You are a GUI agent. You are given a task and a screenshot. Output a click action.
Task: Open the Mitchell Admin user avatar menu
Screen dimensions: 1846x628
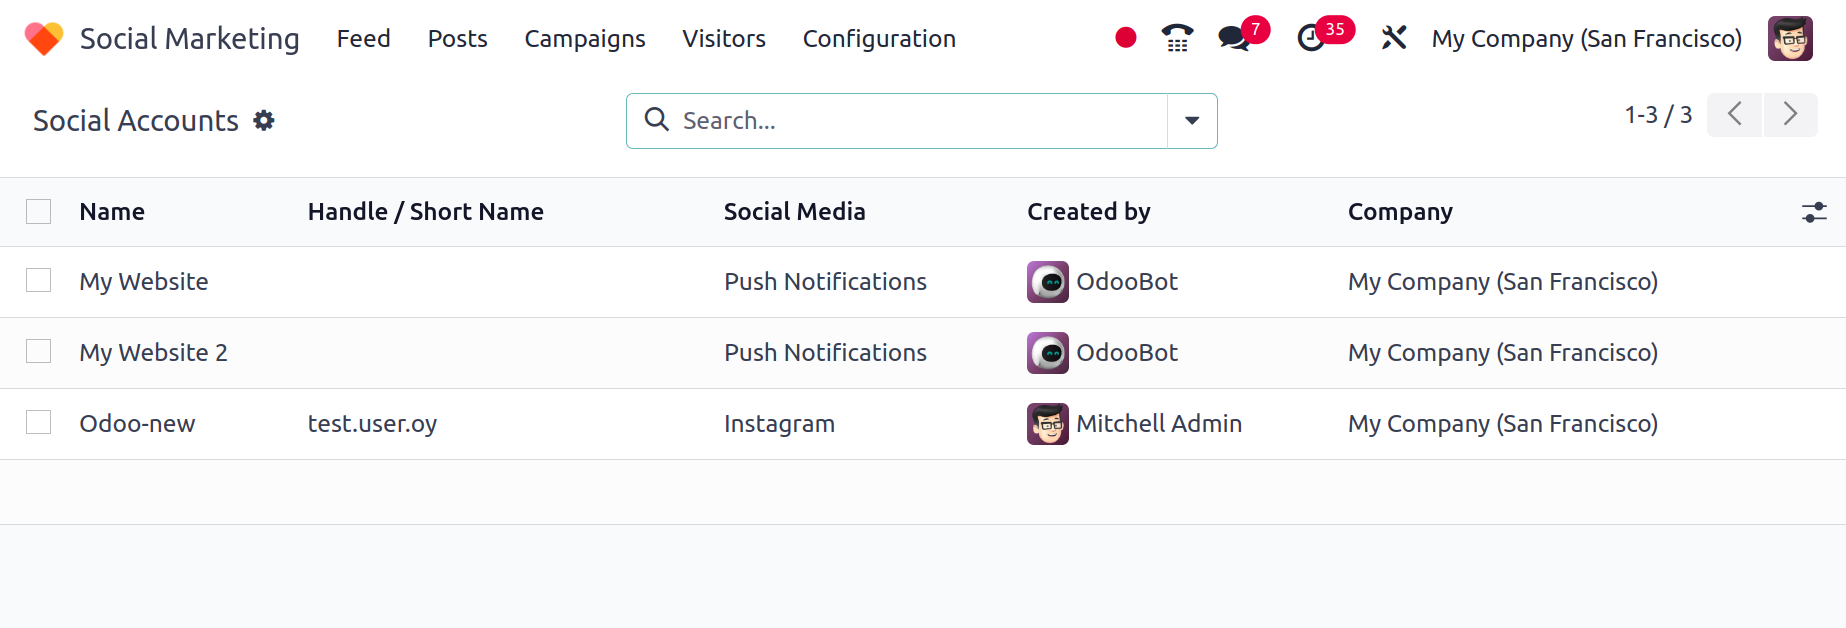[1790, 39]
